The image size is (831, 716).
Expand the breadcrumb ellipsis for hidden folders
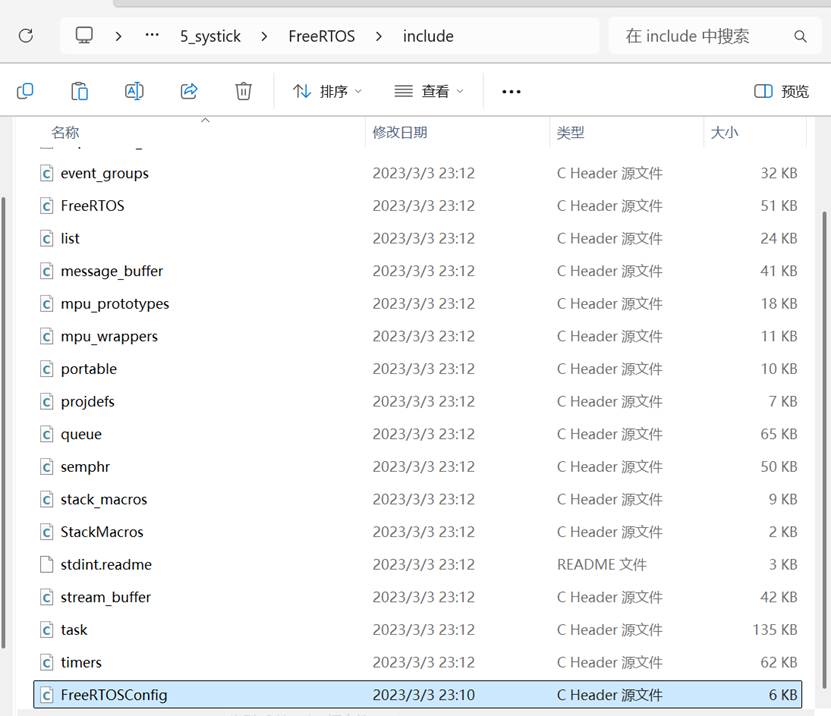(151, 35)
